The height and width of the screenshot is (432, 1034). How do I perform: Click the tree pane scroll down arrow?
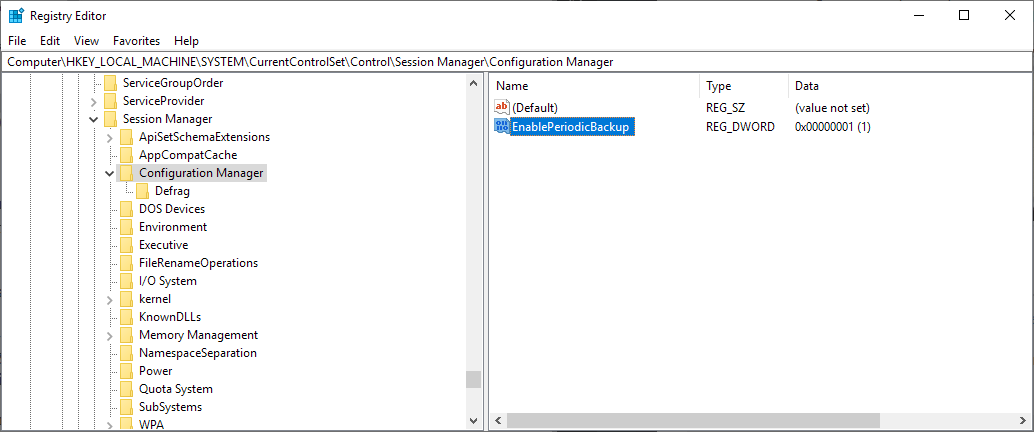[473, 421]
